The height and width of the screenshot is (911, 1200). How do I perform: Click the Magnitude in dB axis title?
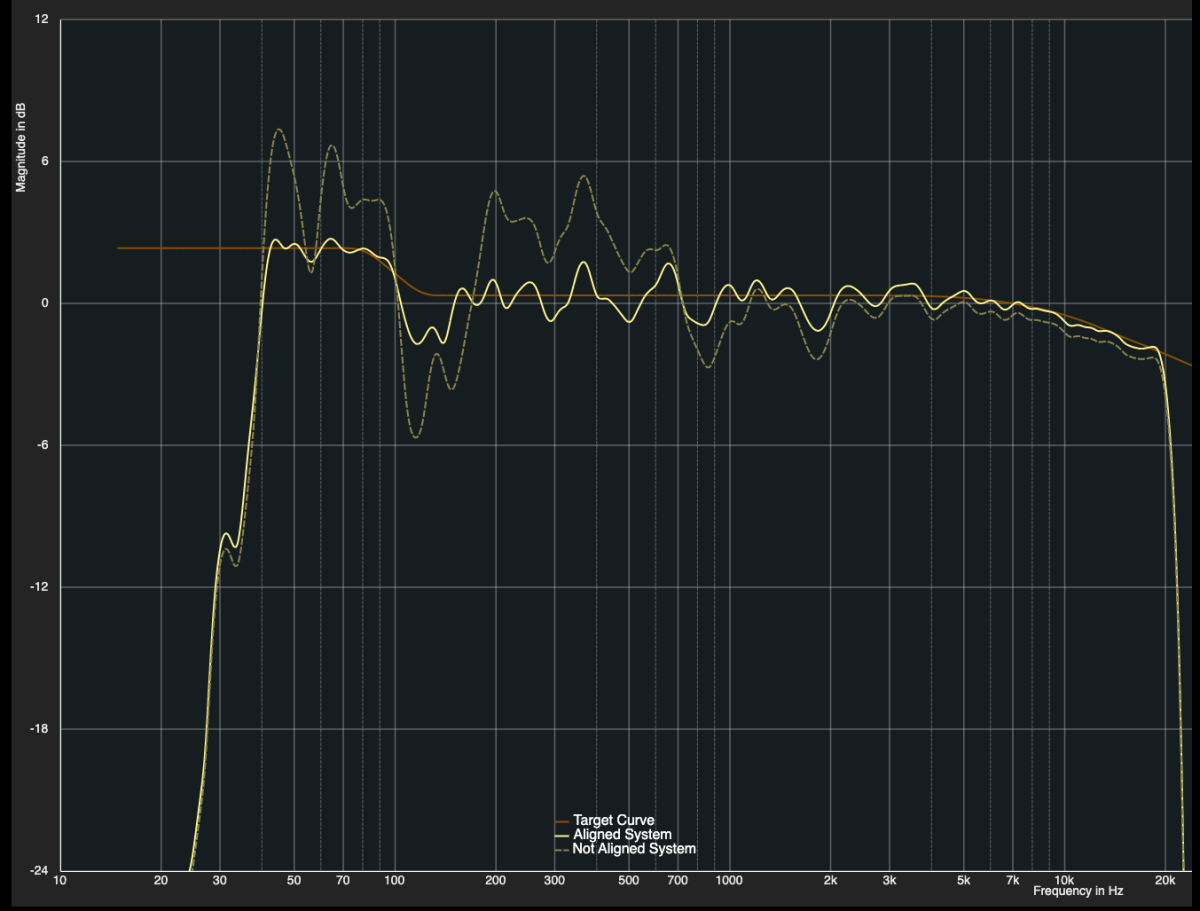point(20,145)
